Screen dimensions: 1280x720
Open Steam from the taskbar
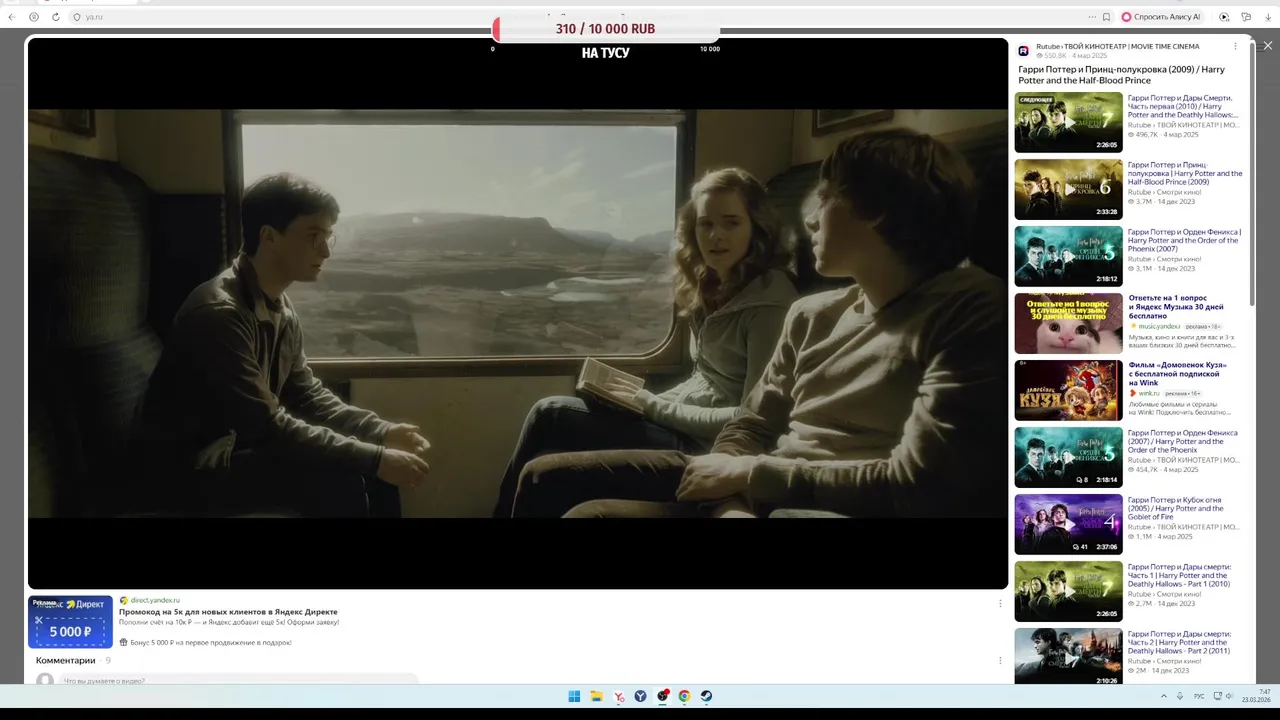706,696
